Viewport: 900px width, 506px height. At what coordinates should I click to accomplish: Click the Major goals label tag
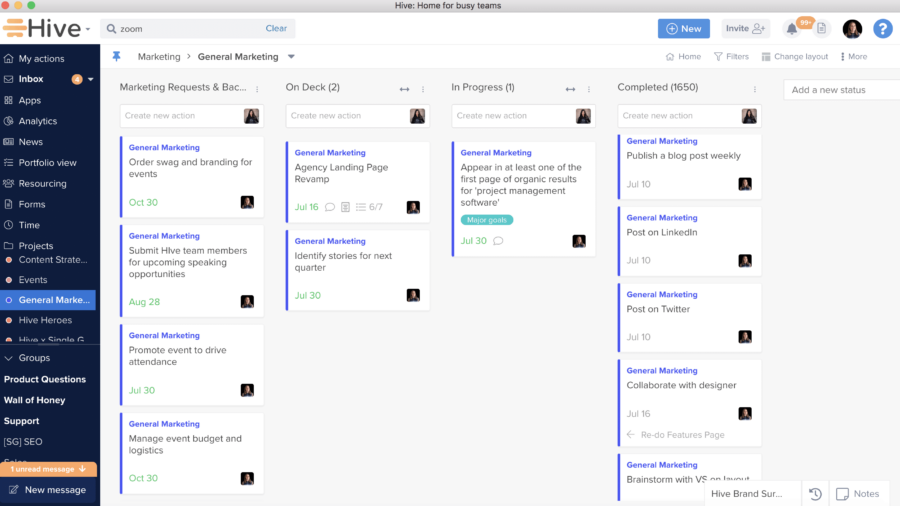pos(487,220)
